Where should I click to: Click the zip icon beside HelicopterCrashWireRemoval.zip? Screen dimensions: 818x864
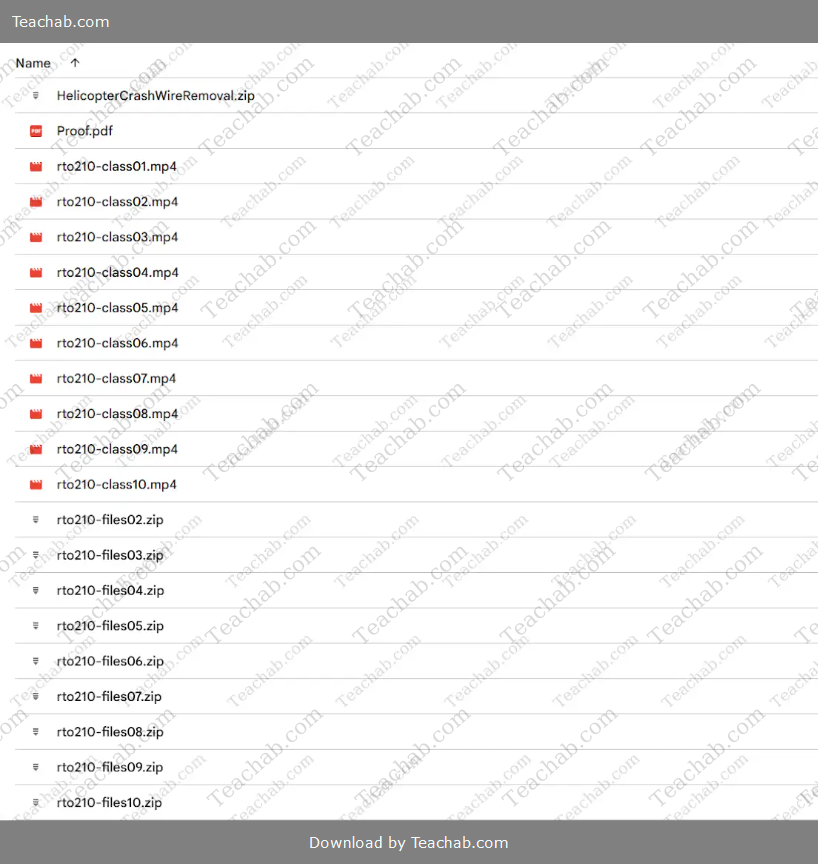click(x=36, y=96)
